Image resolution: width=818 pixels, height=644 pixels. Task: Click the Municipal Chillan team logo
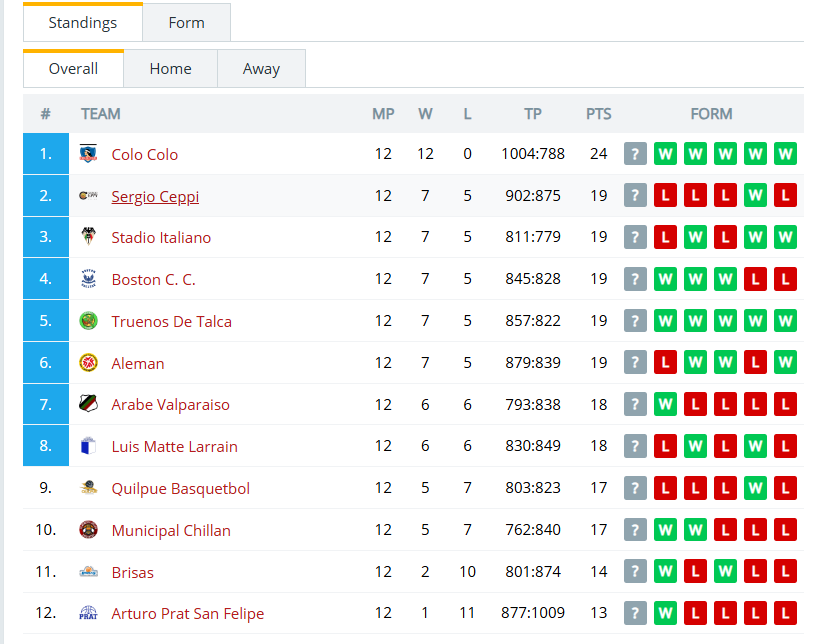88,530
